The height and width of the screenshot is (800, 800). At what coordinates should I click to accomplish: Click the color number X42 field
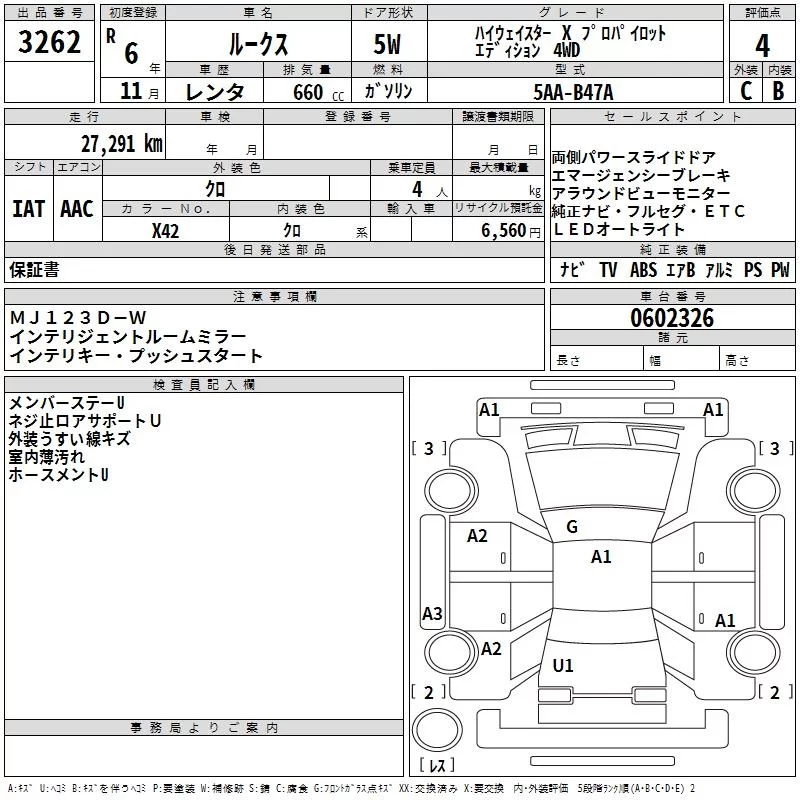(x=166, y=230)
